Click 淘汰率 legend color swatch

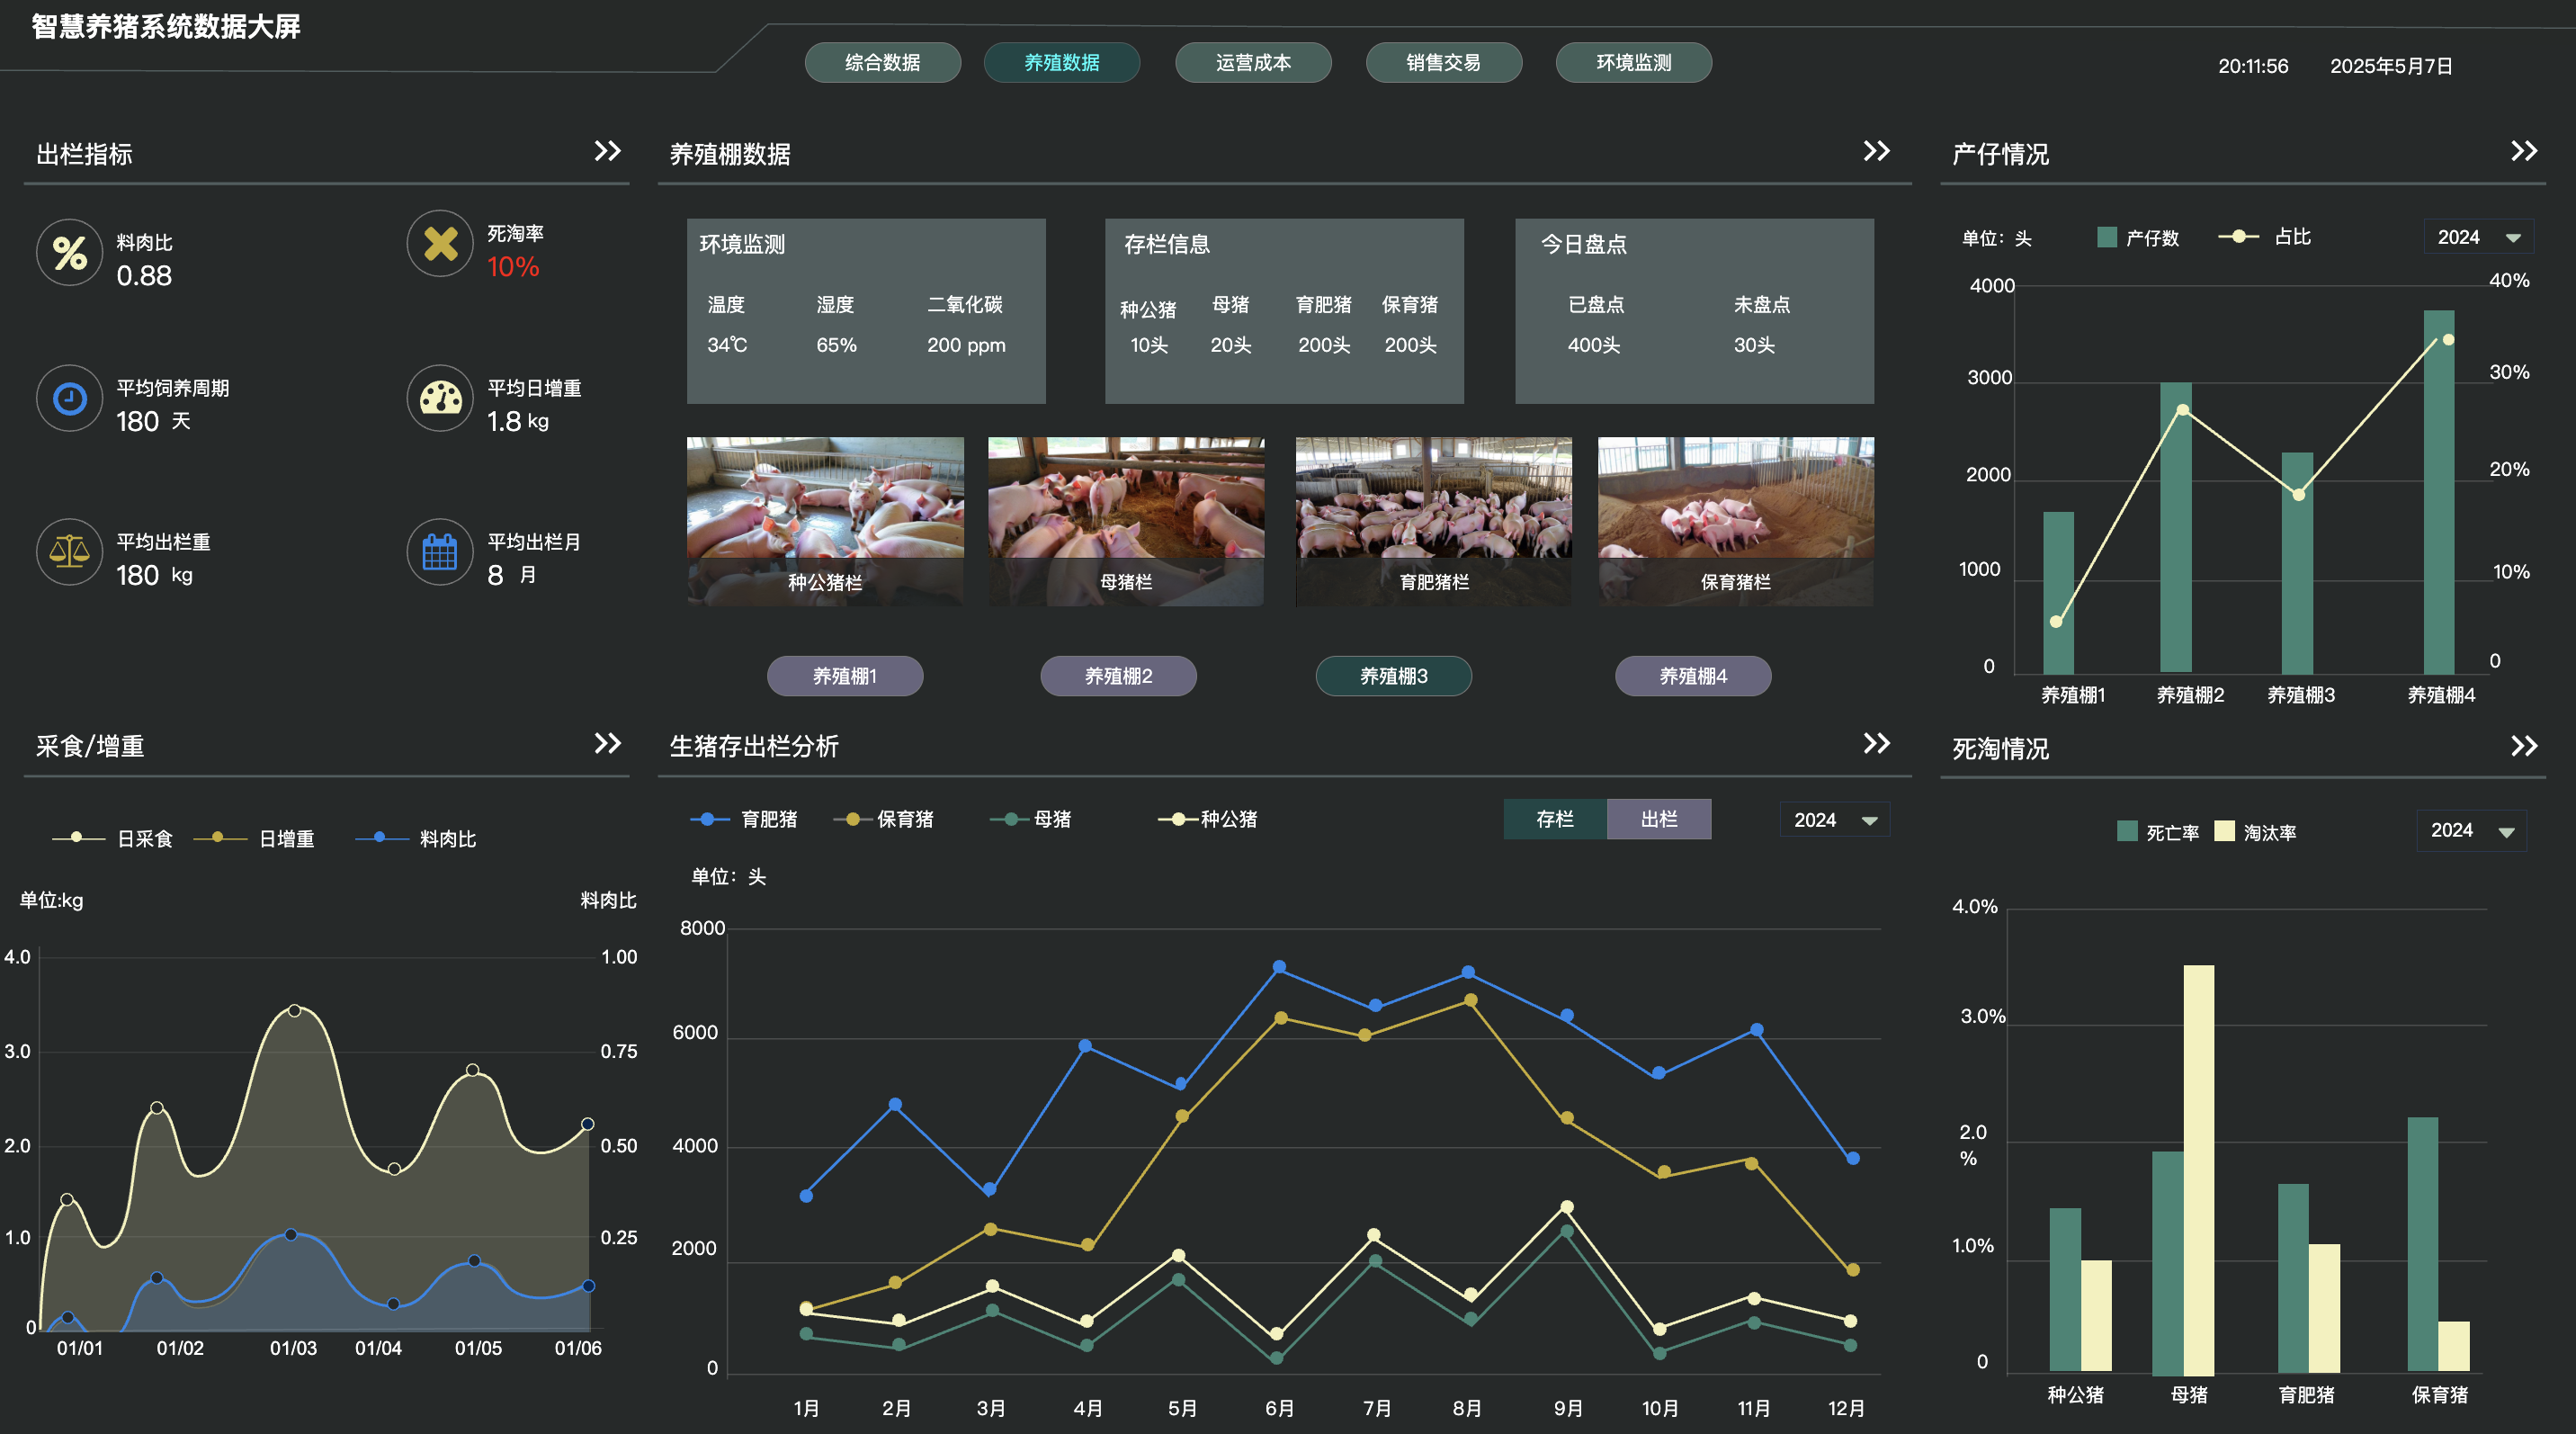click(2224, 831)
